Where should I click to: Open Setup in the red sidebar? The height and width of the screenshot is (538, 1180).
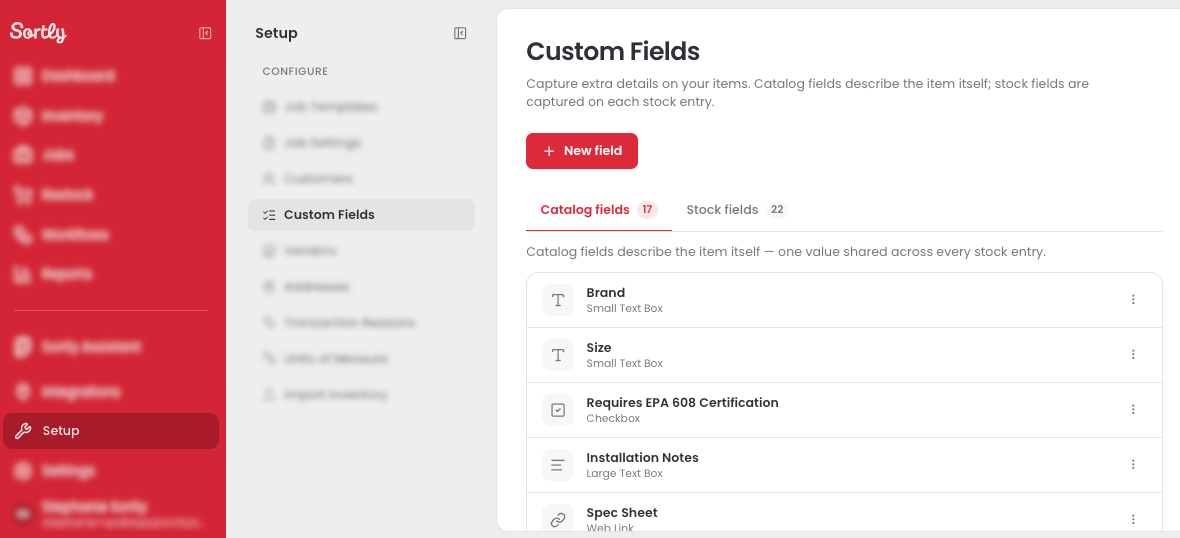click(x=111, y=431)
